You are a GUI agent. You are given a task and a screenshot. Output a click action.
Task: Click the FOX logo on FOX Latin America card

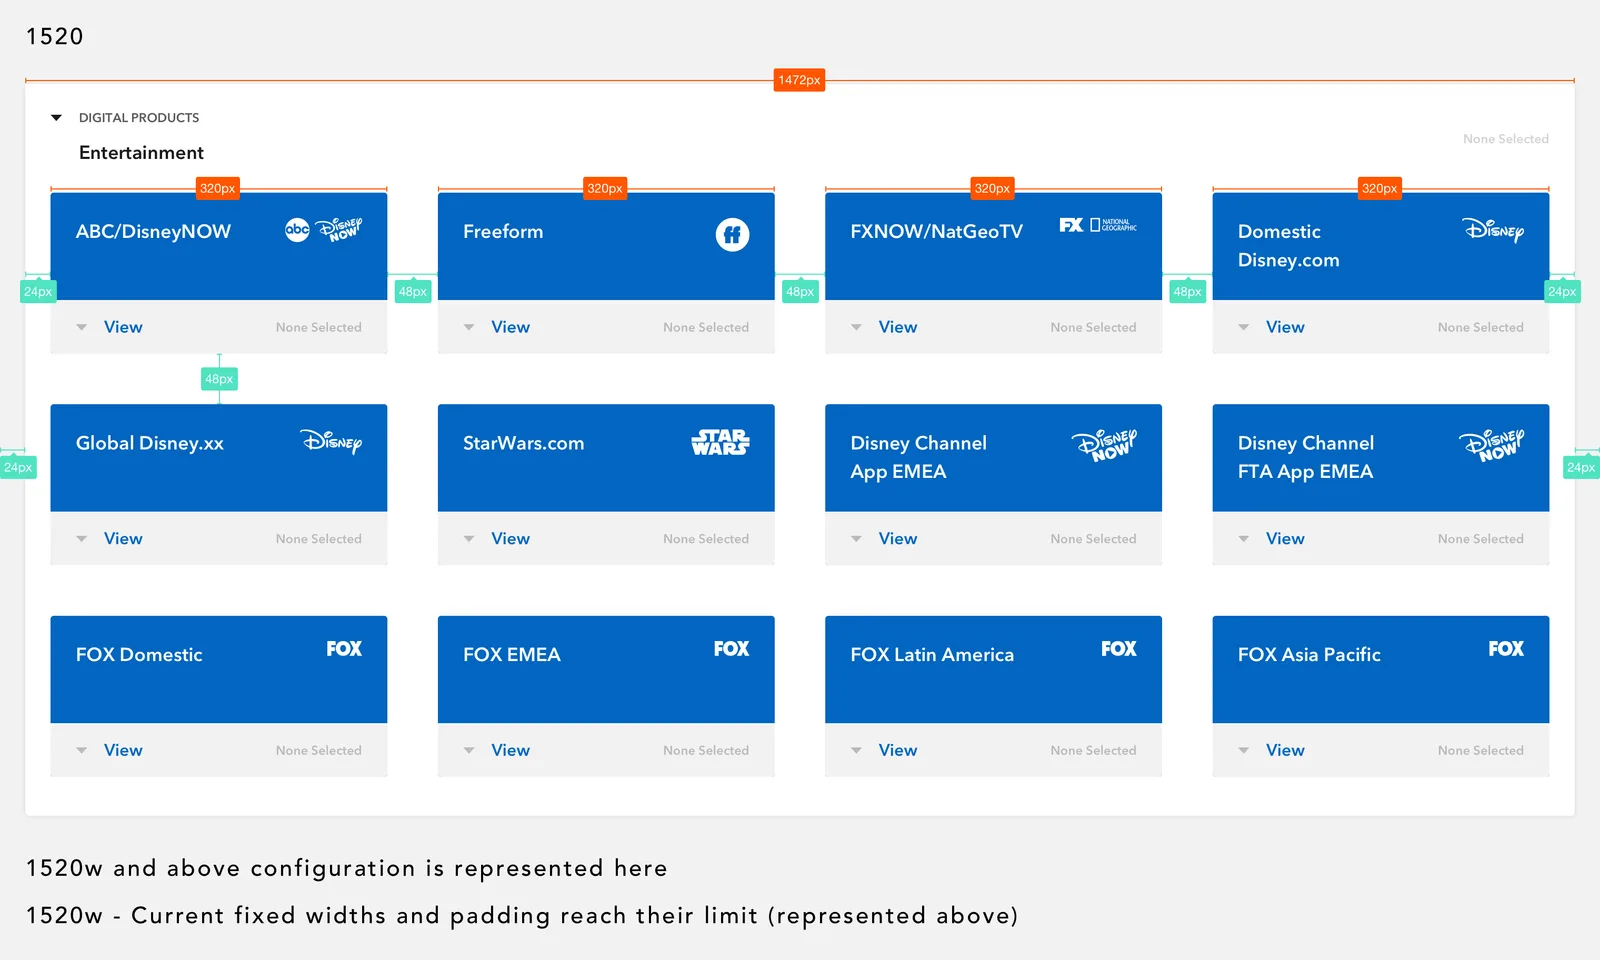coord(1119,649)
